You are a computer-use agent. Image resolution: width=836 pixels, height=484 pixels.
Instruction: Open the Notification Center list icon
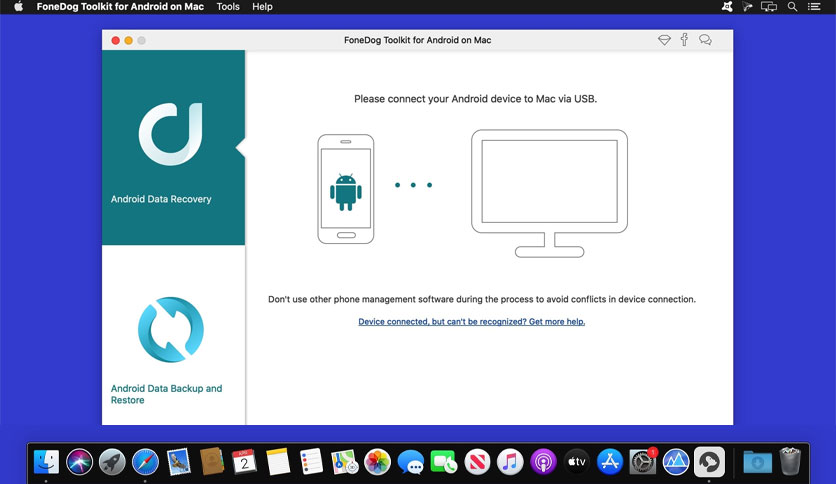tap(814, 6)
